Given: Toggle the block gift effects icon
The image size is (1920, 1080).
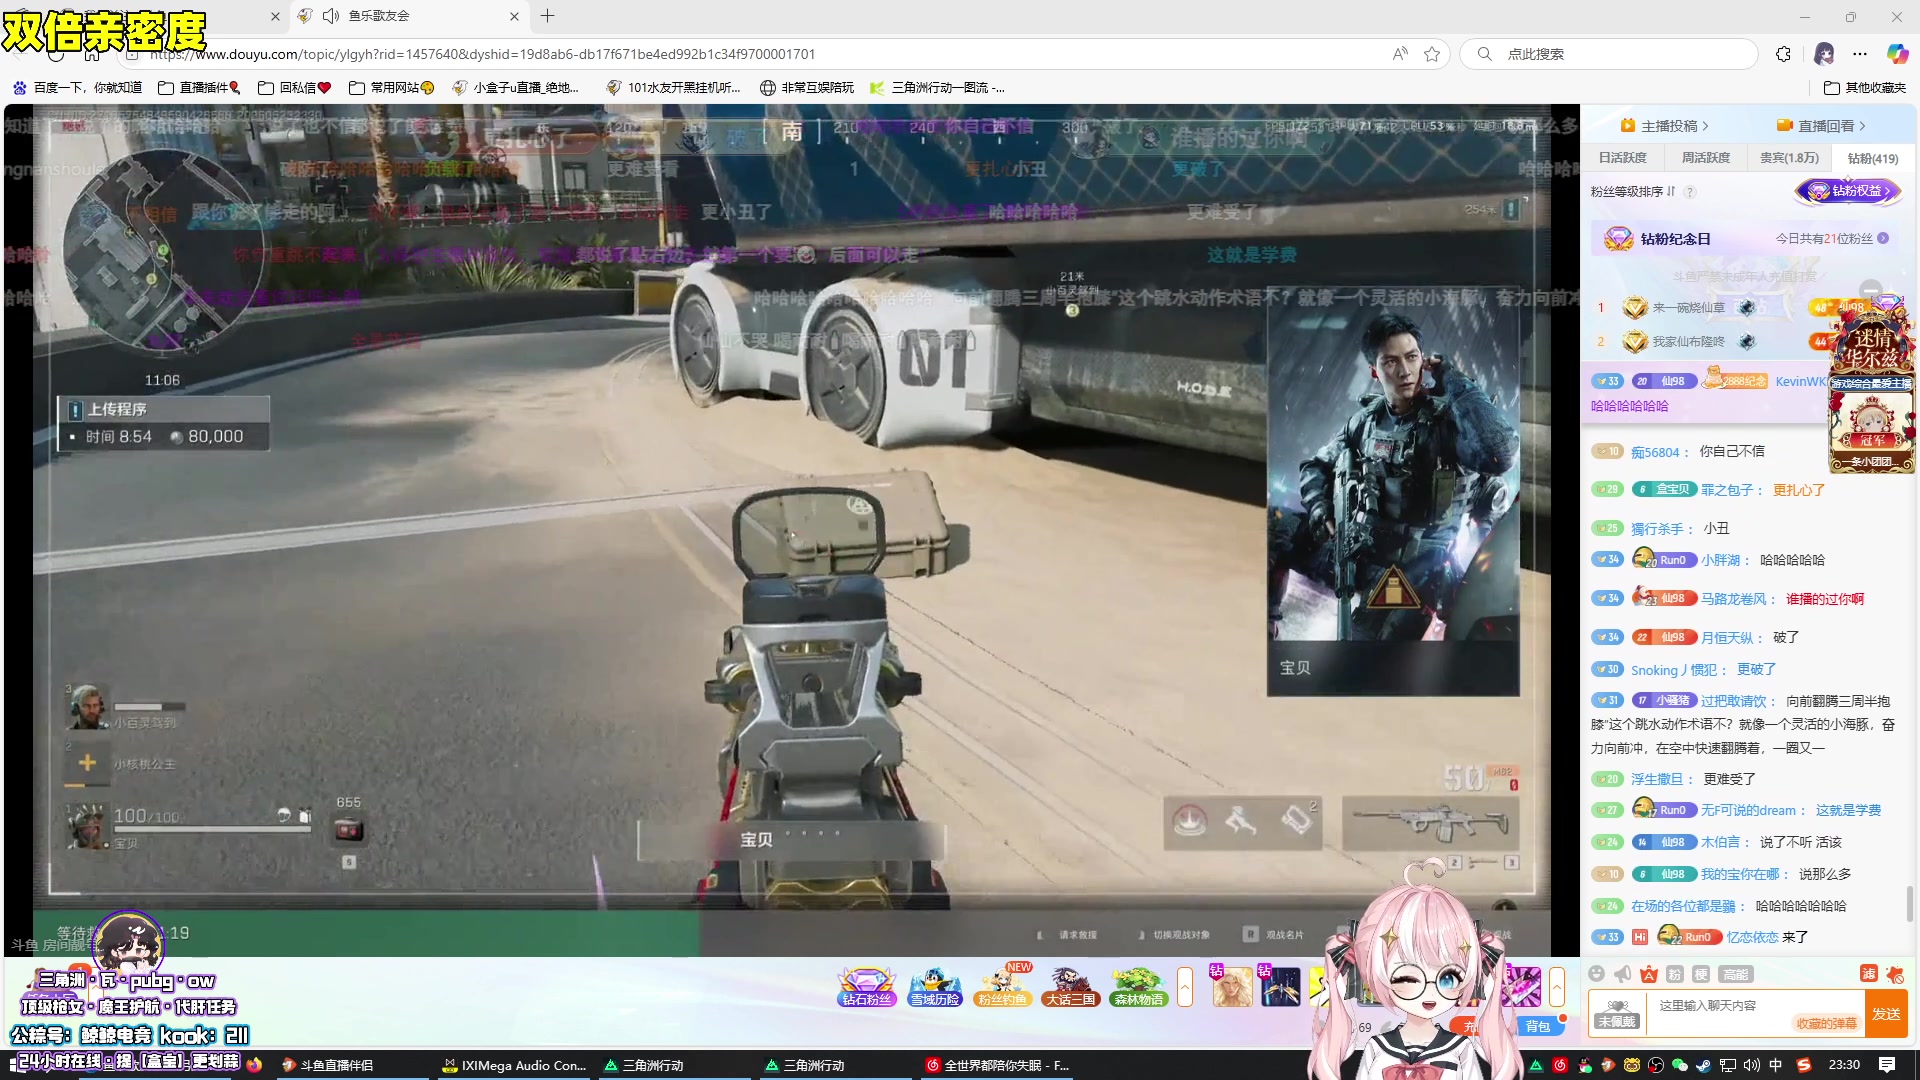Looking at the screenshot, I should tap(1895, 974).
